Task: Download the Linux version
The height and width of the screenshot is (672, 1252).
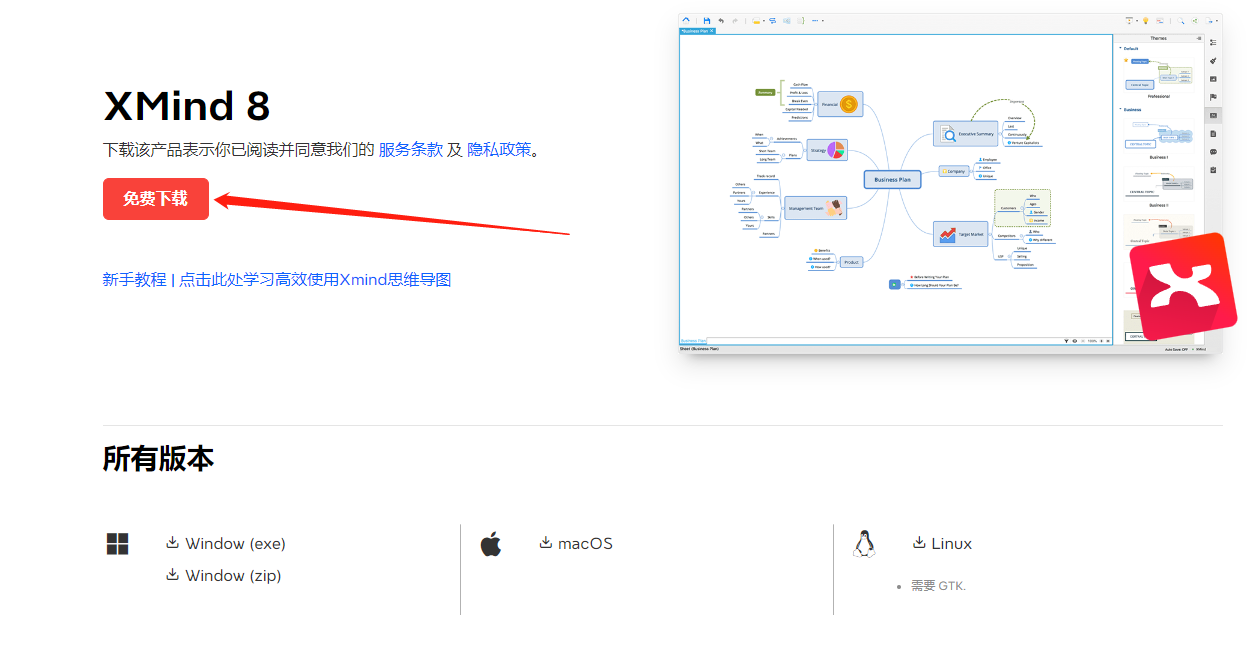Action: (x=942, y=544)
